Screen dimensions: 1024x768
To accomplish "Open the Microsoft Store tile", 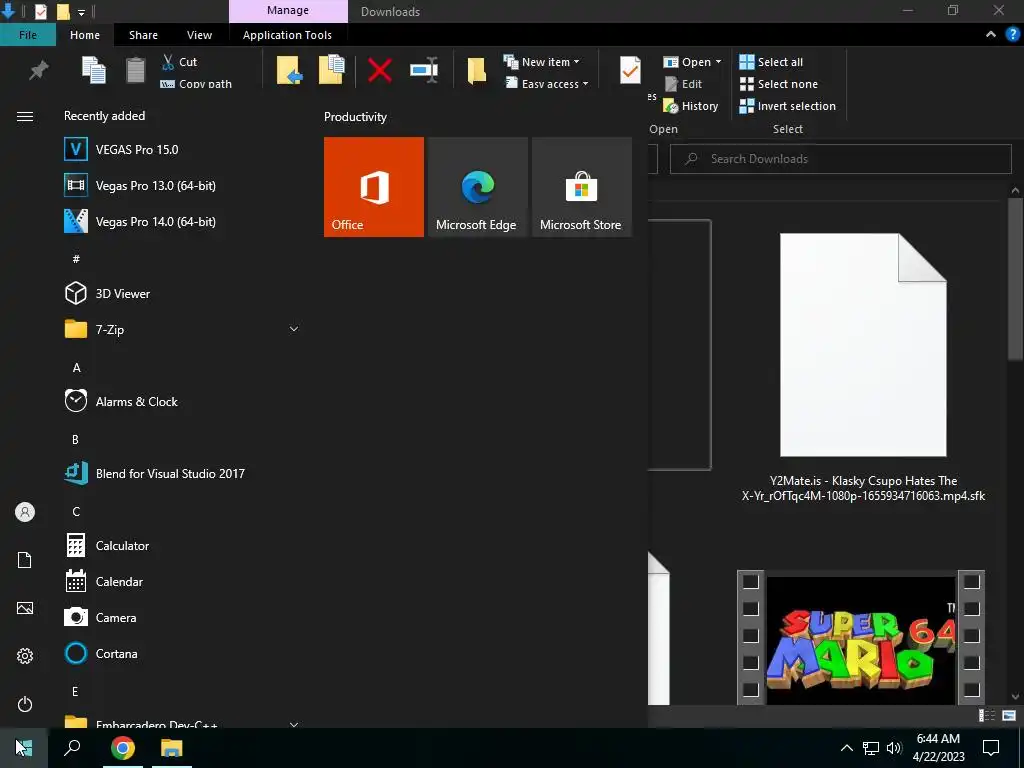I will point(581,187).
